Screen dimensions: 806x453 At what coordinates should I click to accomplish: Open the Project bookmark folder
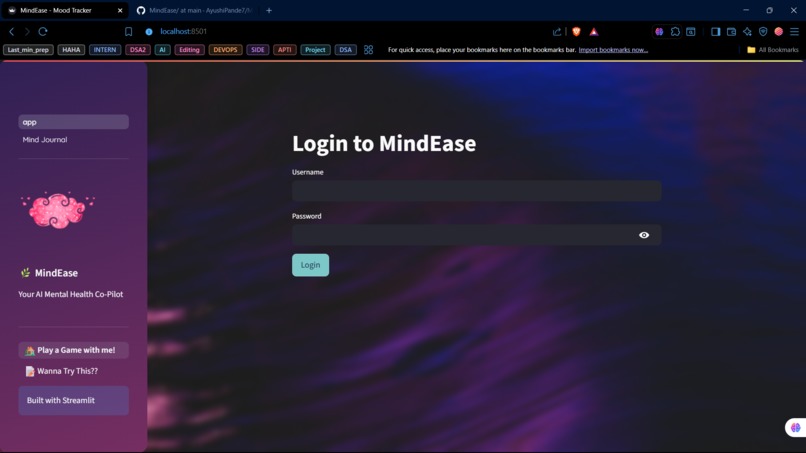pyautogui.click(x=315, y=50)
